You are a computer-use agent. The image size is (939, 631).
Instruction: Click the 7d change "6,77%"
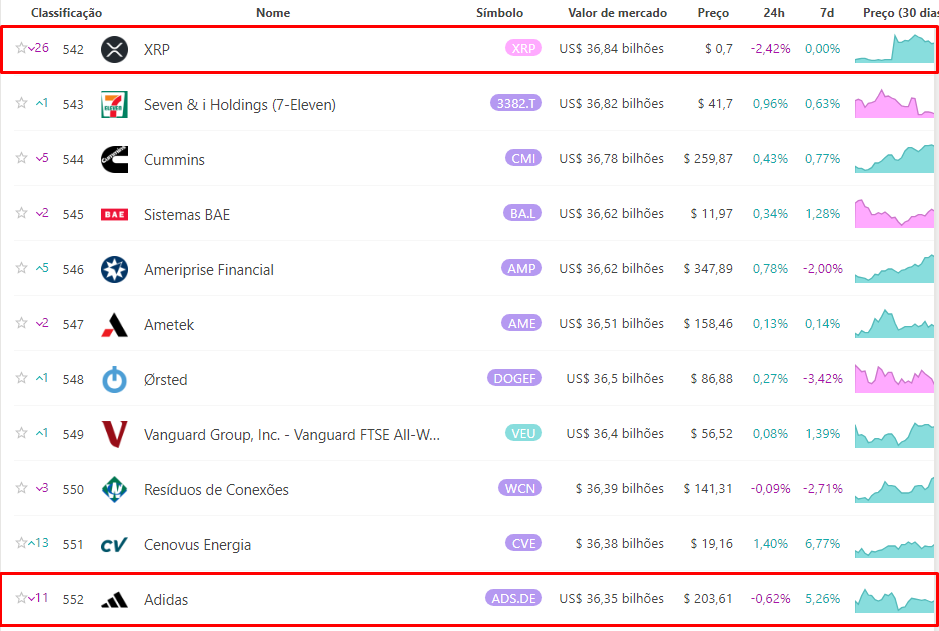pyautogui.click(x=822, y=544)
